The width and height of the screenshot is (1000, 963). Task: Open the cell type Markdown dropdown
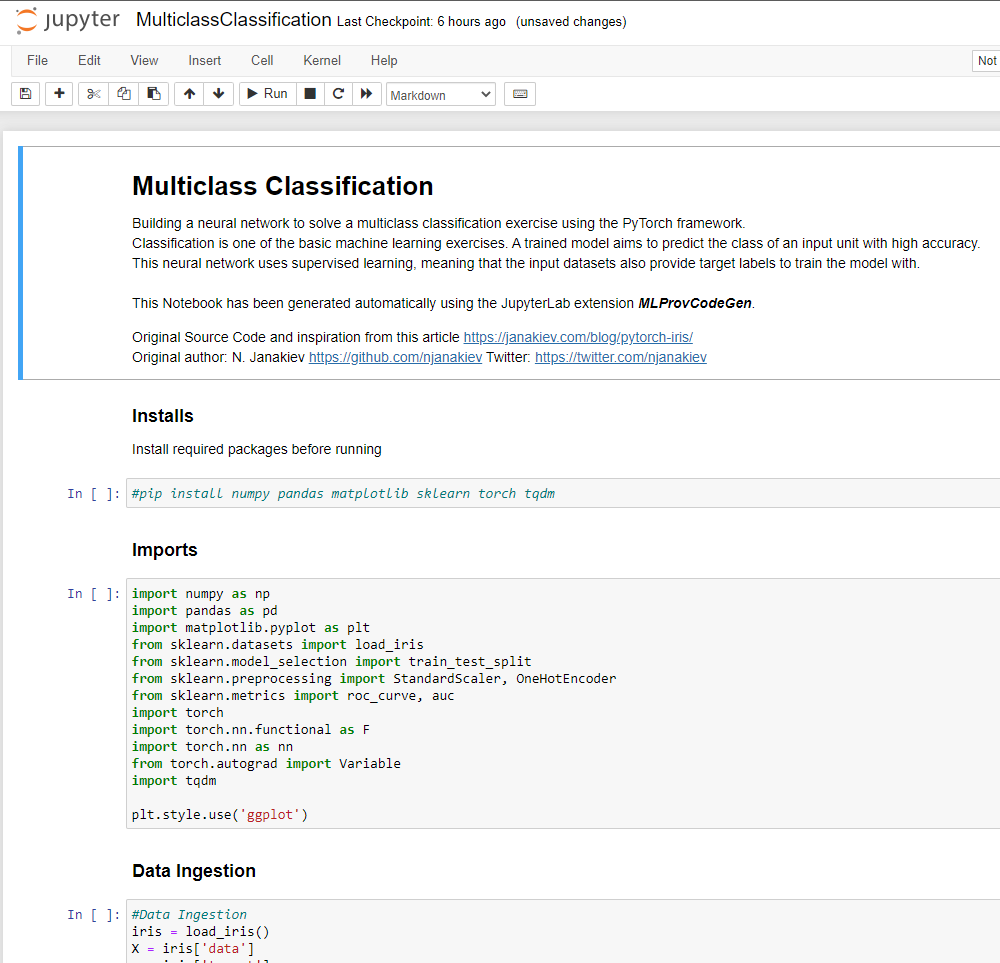441,94
